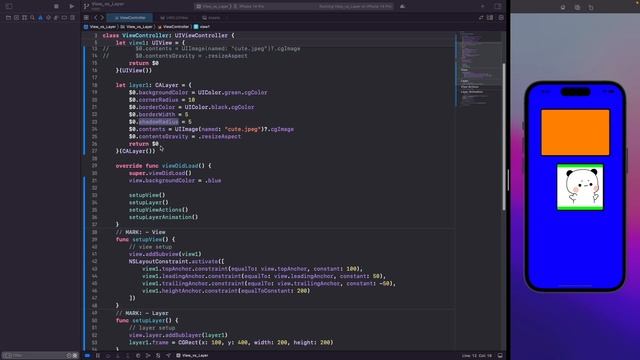This screenshot has height=360, width=640.
Task: Click the panda image layer in Simulator
Action: (x=580, y=187)
